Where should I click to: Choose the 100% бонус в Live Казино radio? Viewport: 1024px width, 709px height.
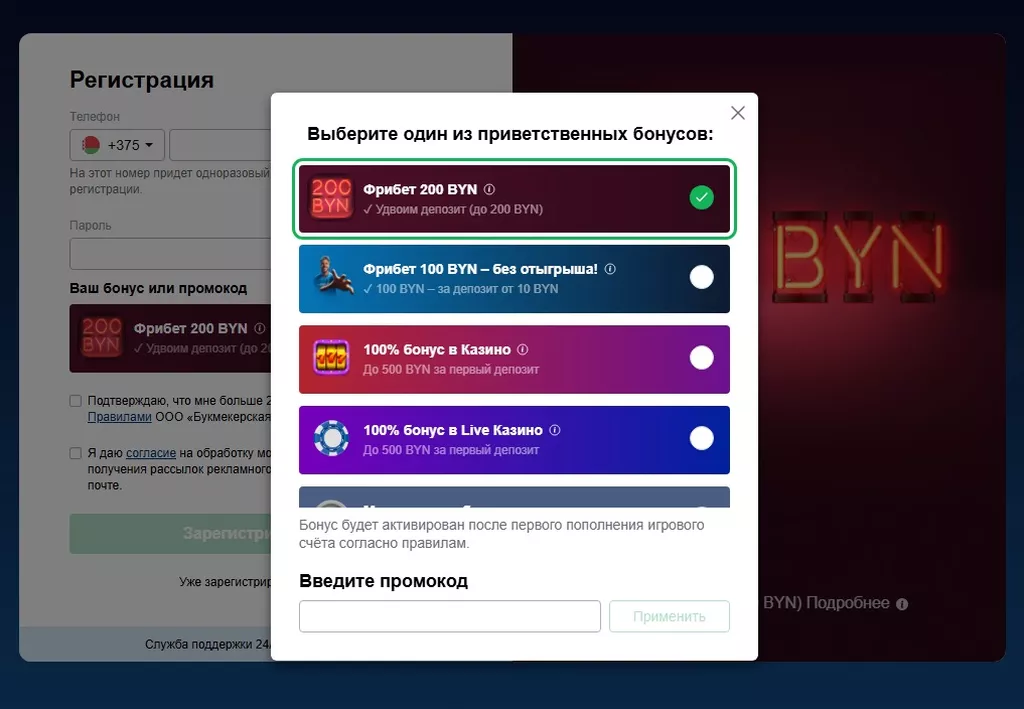point(702,438)
